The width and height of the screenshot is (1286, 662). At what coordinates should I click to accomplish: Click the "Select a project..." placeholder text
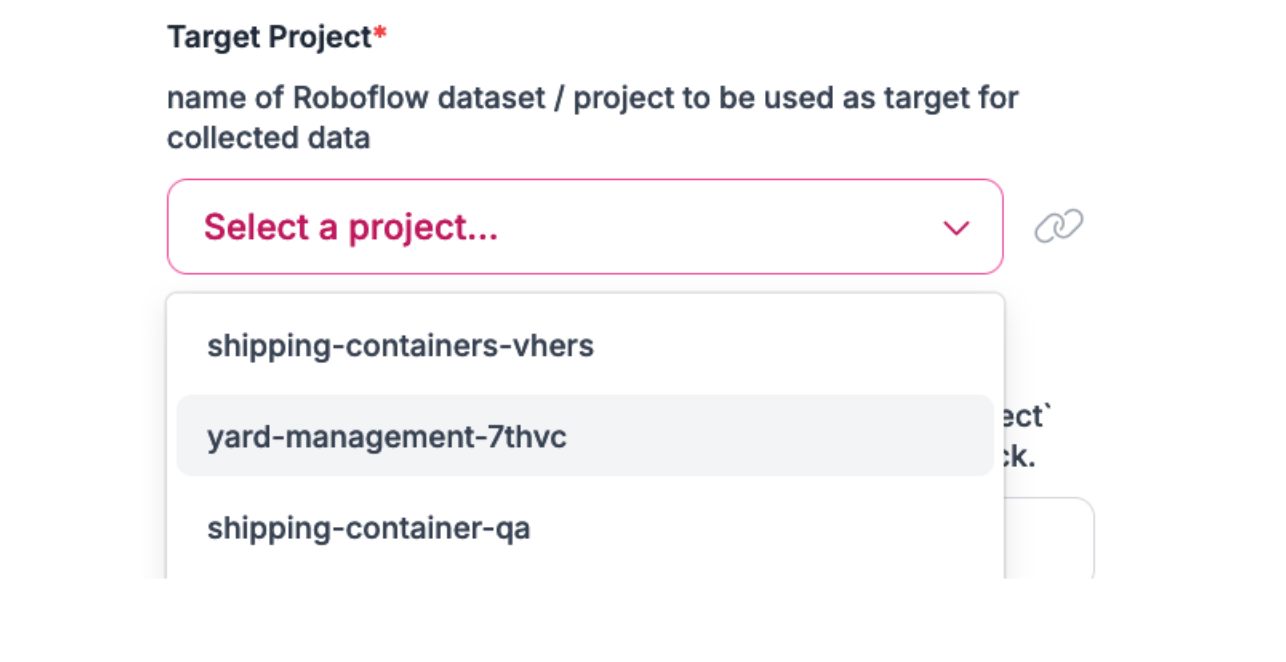point(350,228)
